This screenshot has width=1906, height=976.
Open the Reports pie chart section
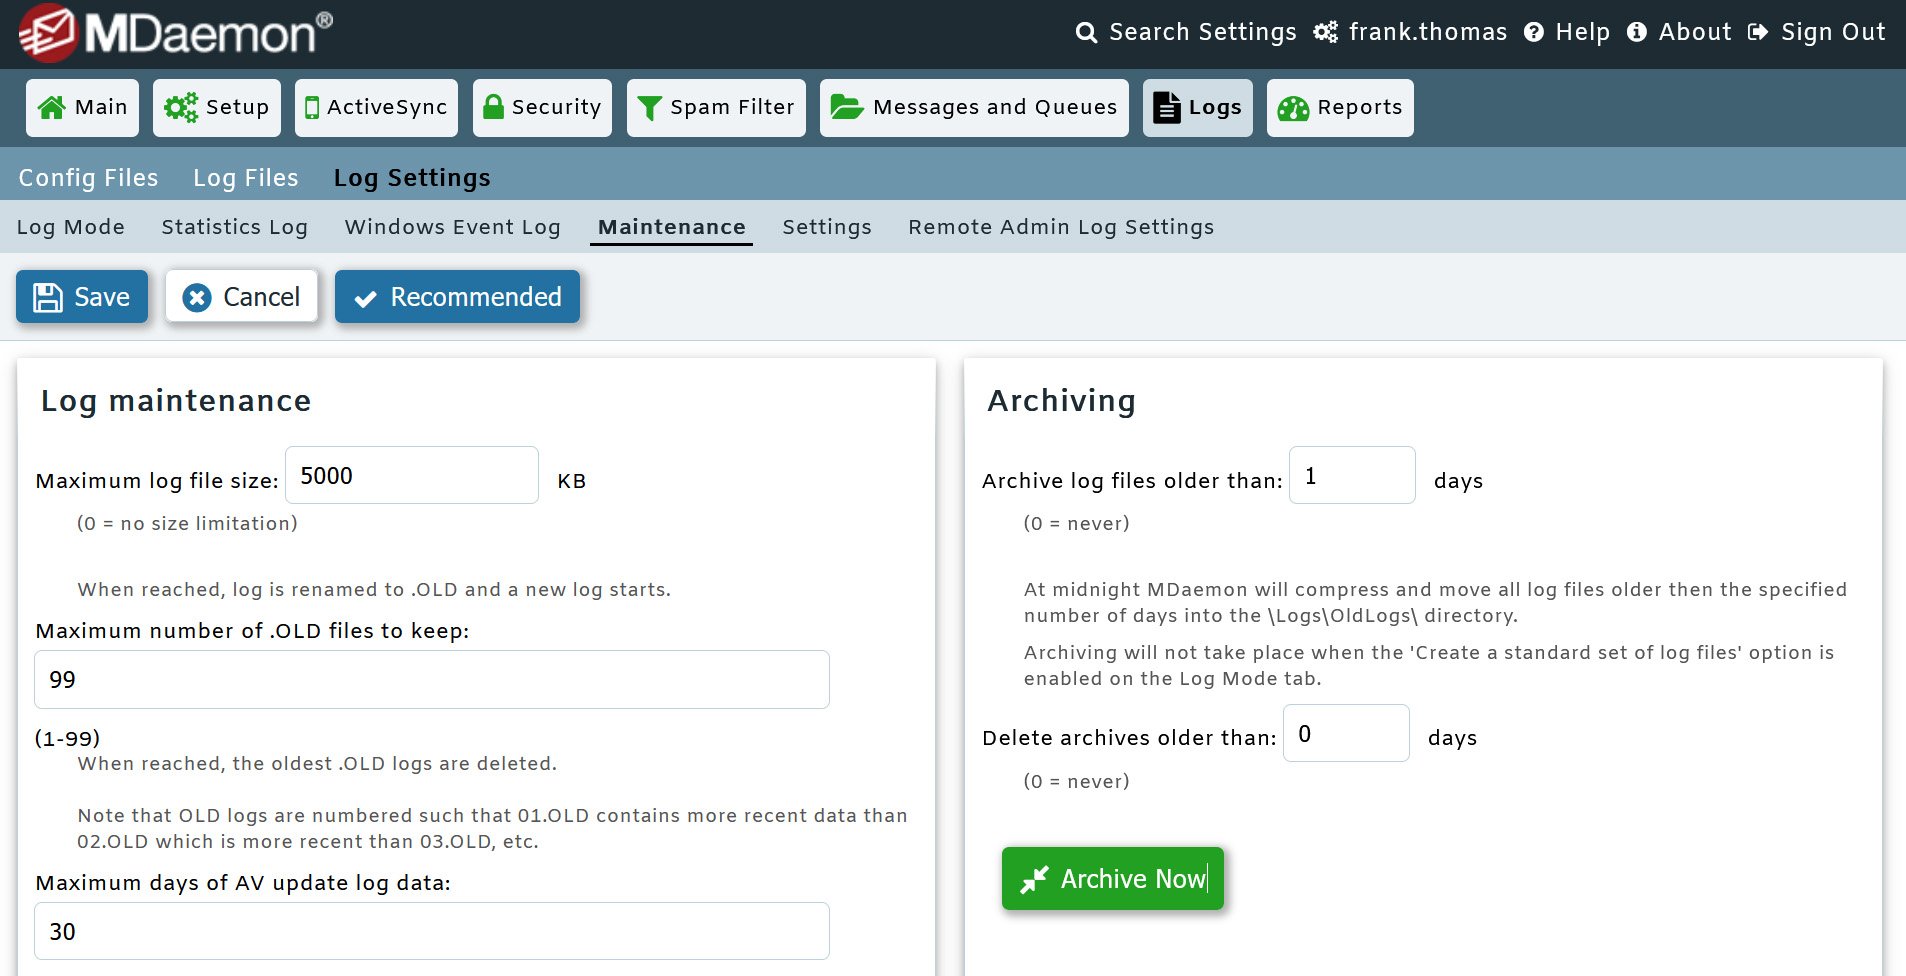click(x=1340, y=107)
